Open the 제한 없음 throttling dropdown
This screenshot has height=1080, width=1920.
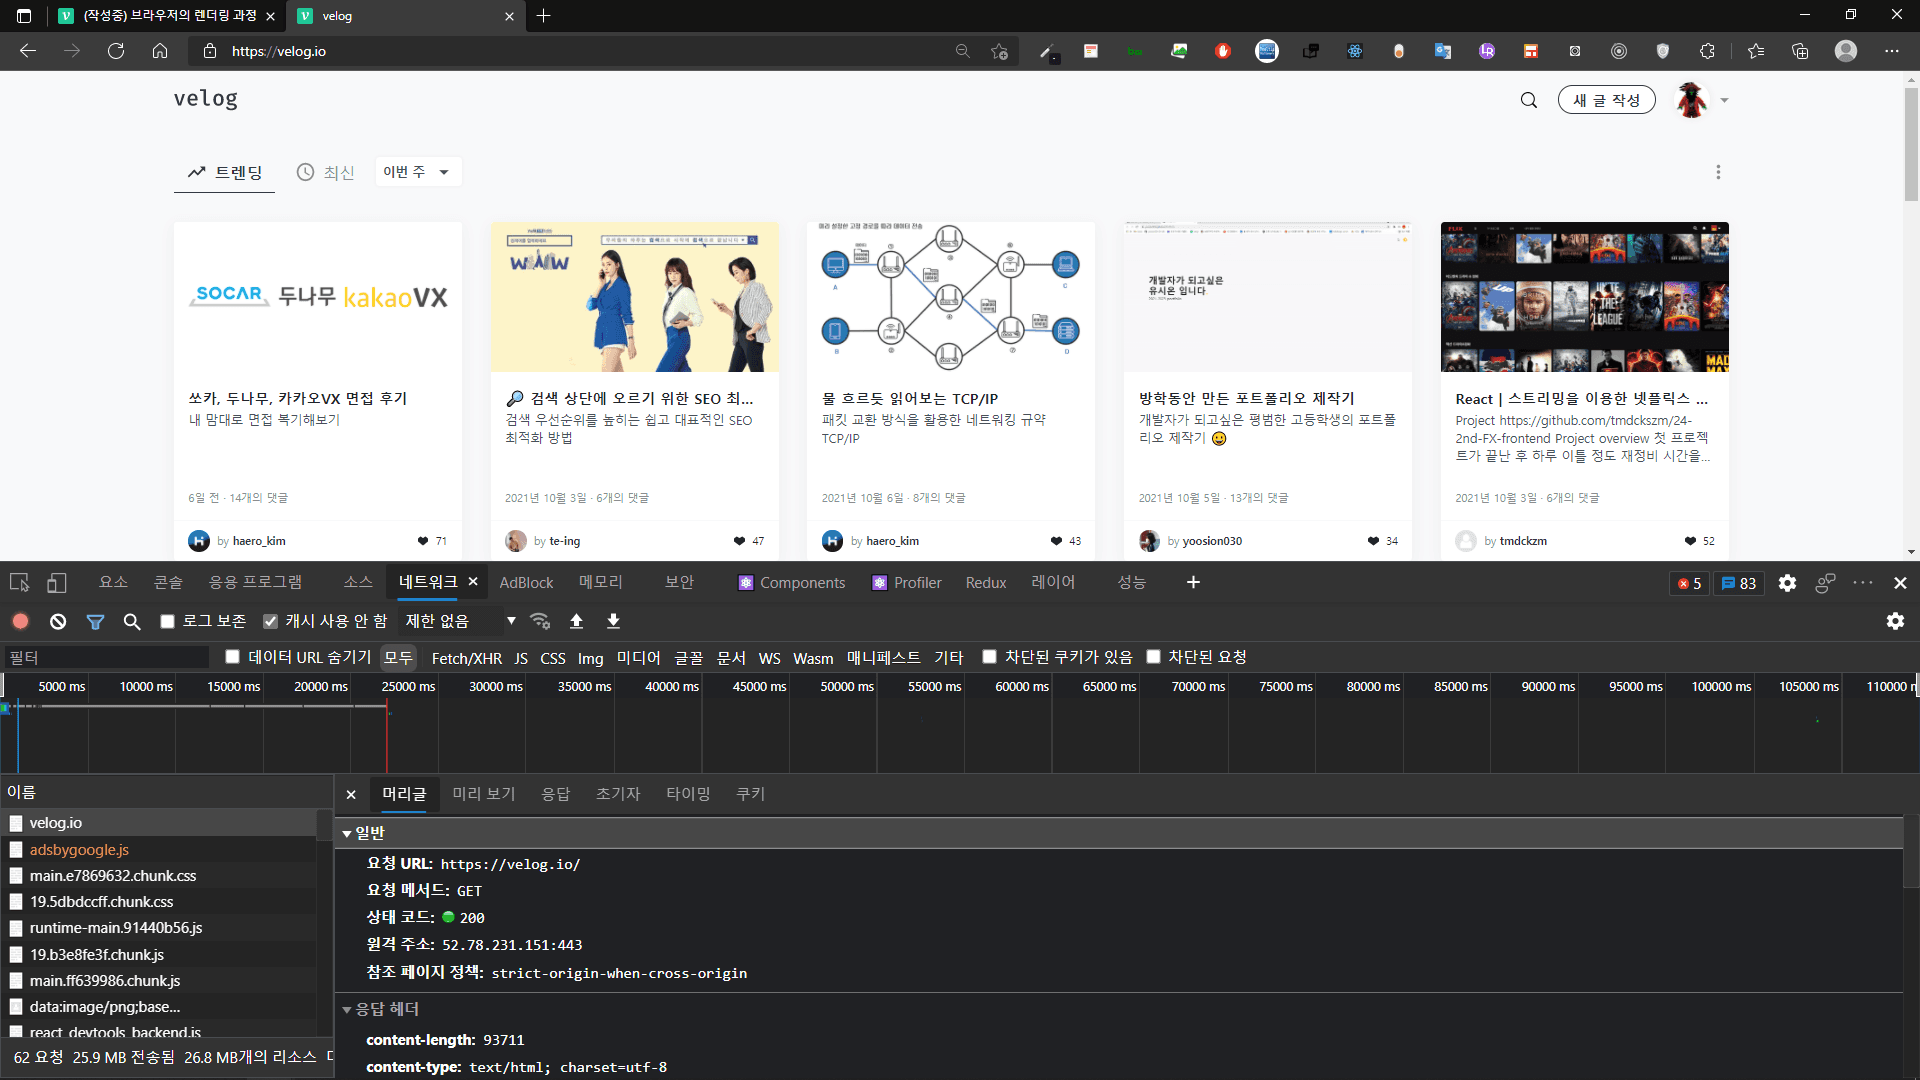click(x=460, y=621)
